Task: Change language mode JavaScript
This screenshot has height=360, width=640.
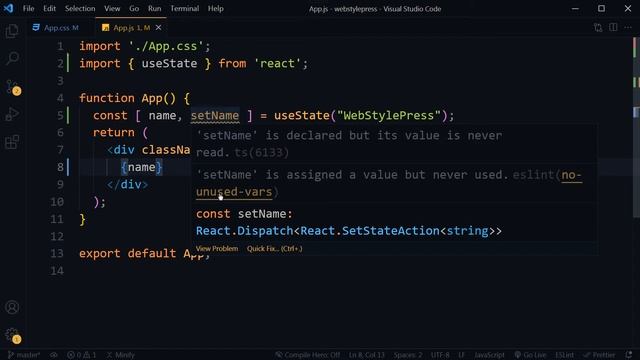Action: tap(489, 355)
